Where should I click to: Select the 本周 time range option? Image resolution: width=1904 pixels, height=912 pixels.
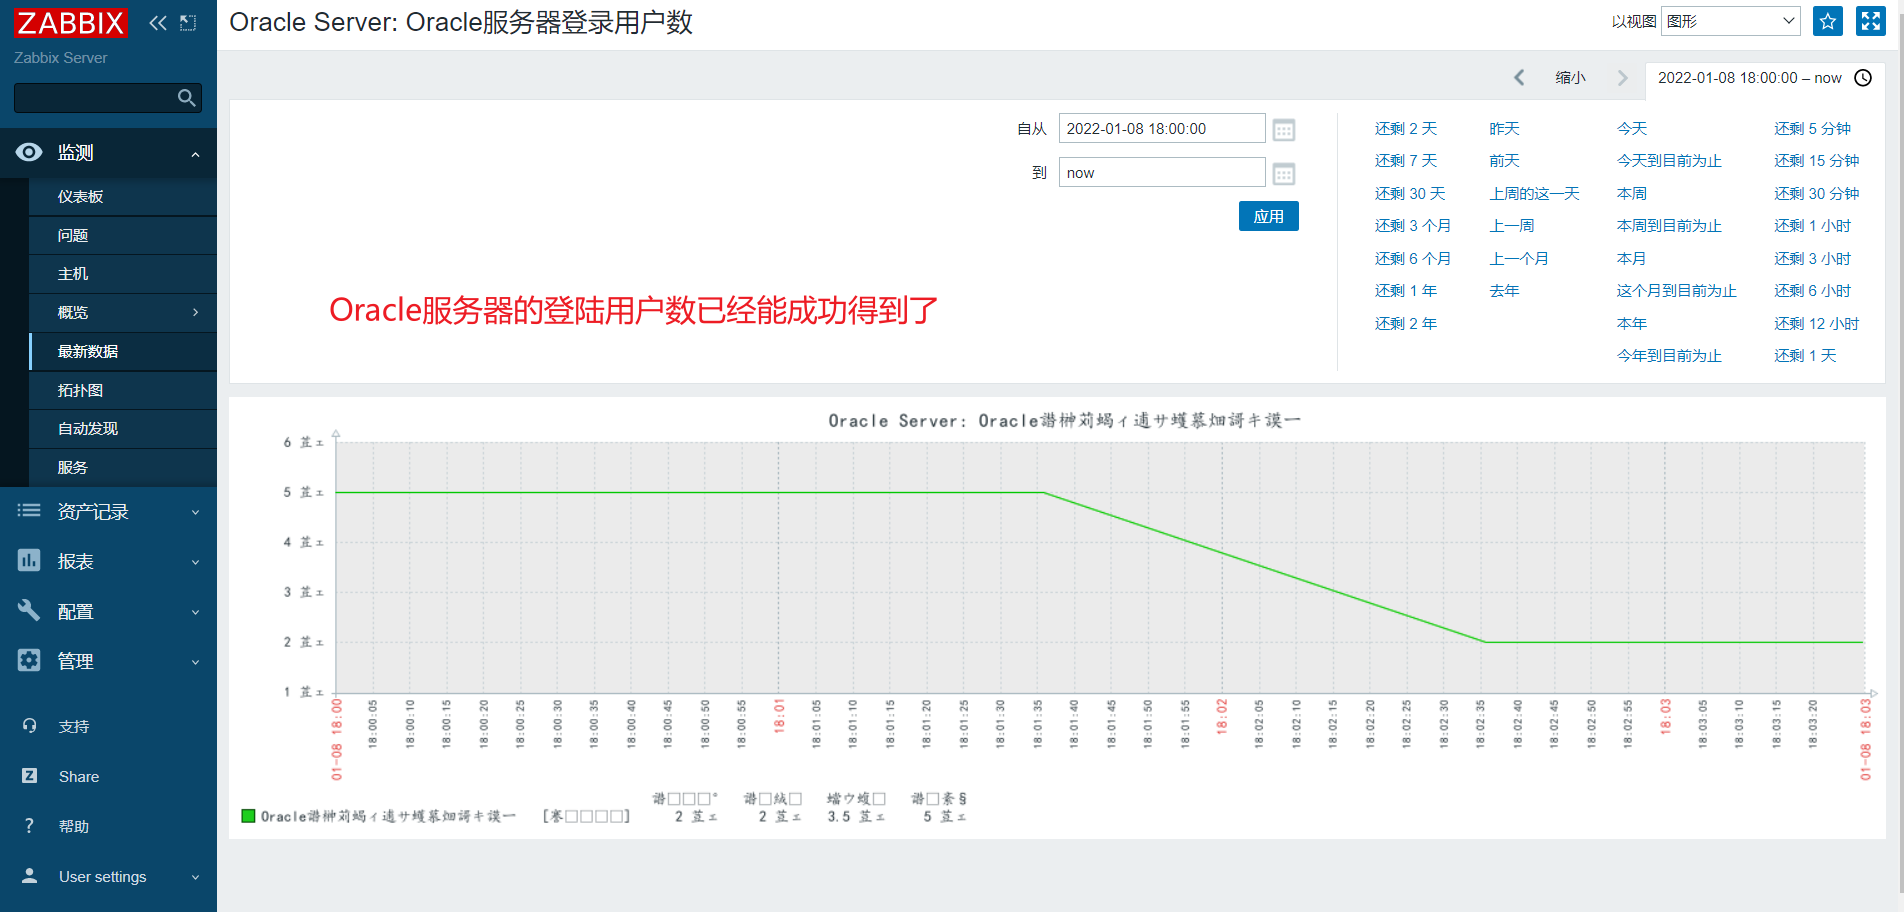pyautogui.click(x=1631, y=193)
